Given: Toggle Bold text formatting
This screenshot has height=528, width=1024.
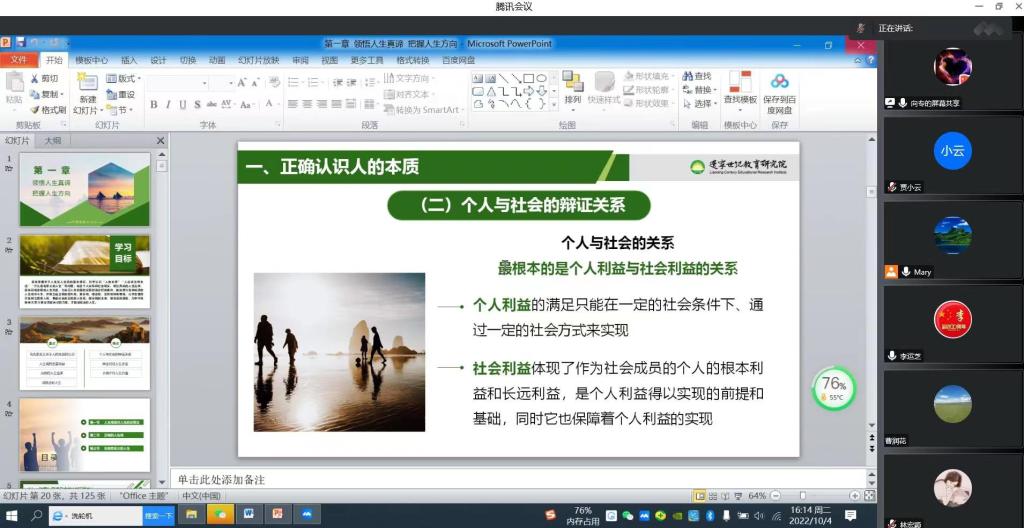Looking at the screenshot, I should click(x=154, y=105).
